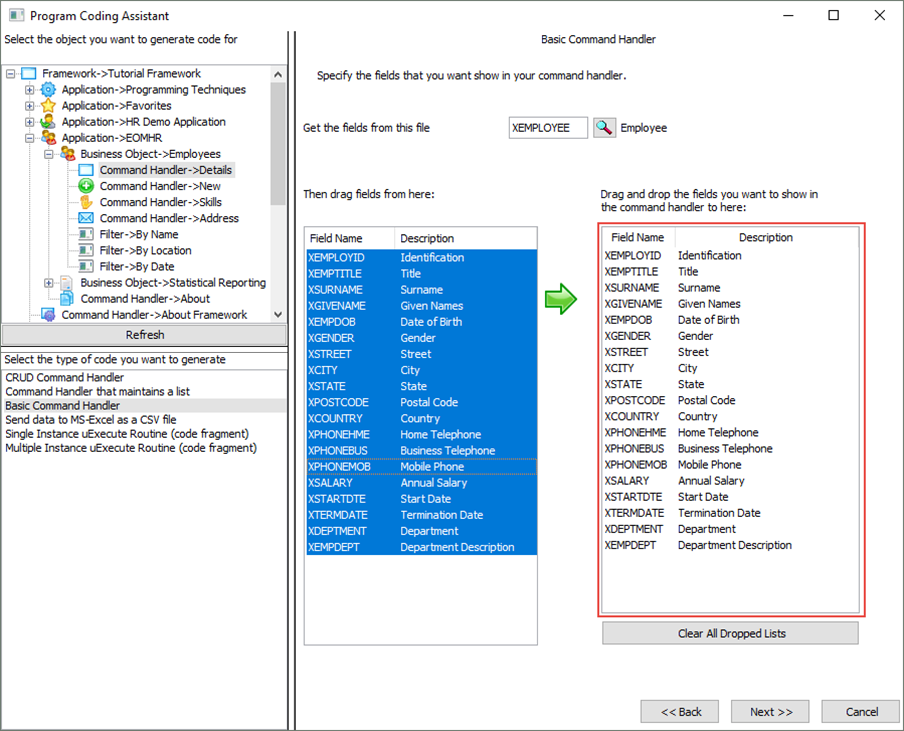Click the Address envelope icon
This screenshot has width=904, height=731.
point(86,218)
